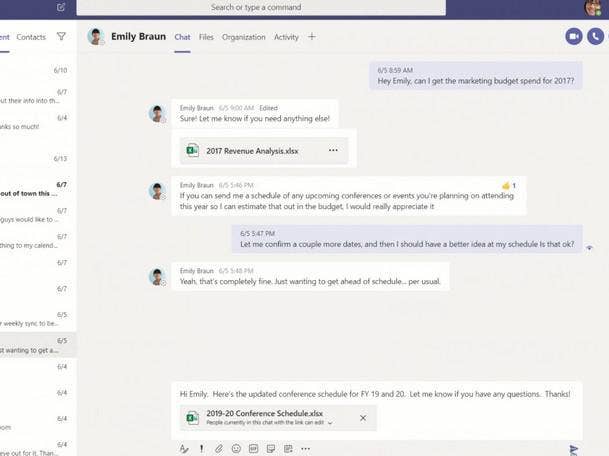Start an audio call with Emily
Viewport: 609px width, 456px height.
(596, 36)
